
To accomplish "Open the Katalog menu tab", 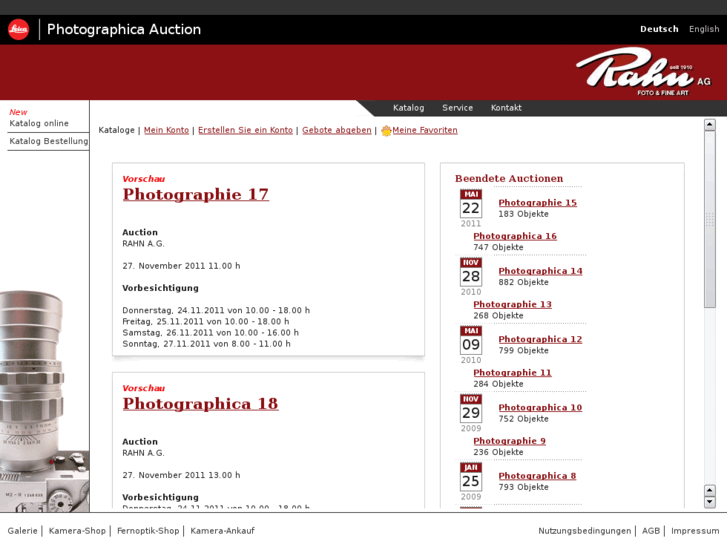I will 408,108.
